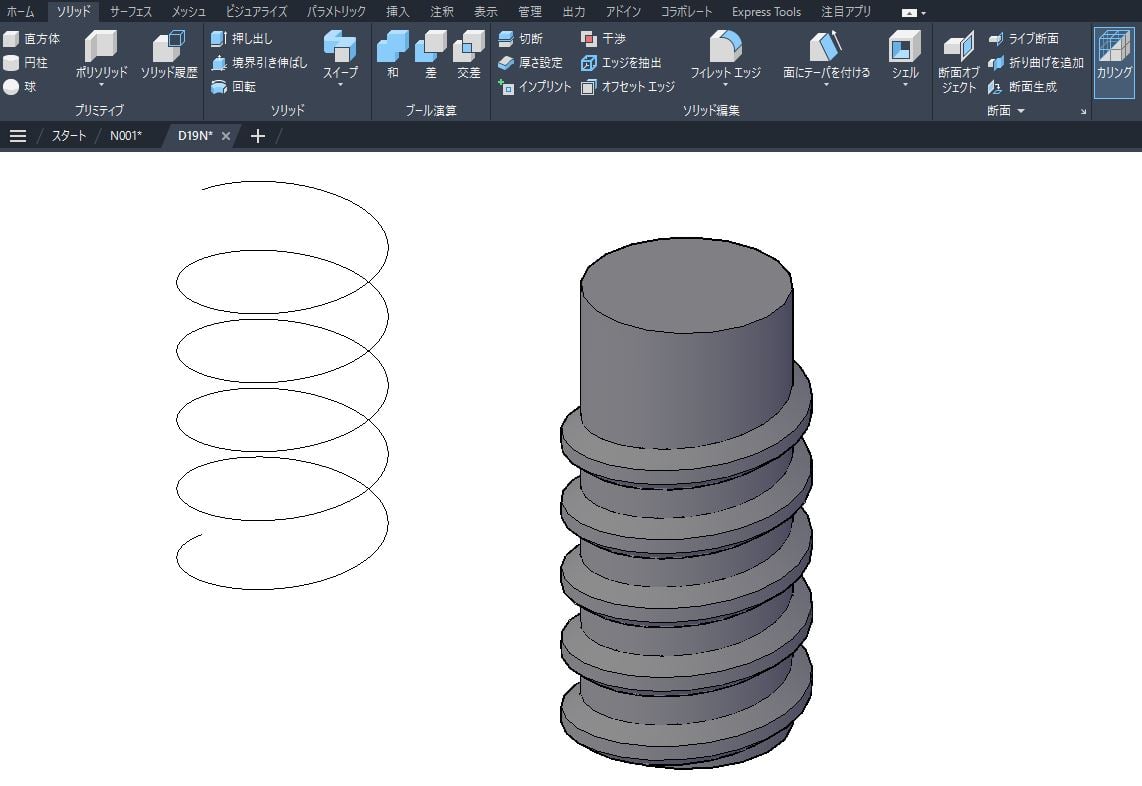Select the Box (直方体) primitive tool
The height and width of the screenshot is (786, 1142).
tap(38, 38)
